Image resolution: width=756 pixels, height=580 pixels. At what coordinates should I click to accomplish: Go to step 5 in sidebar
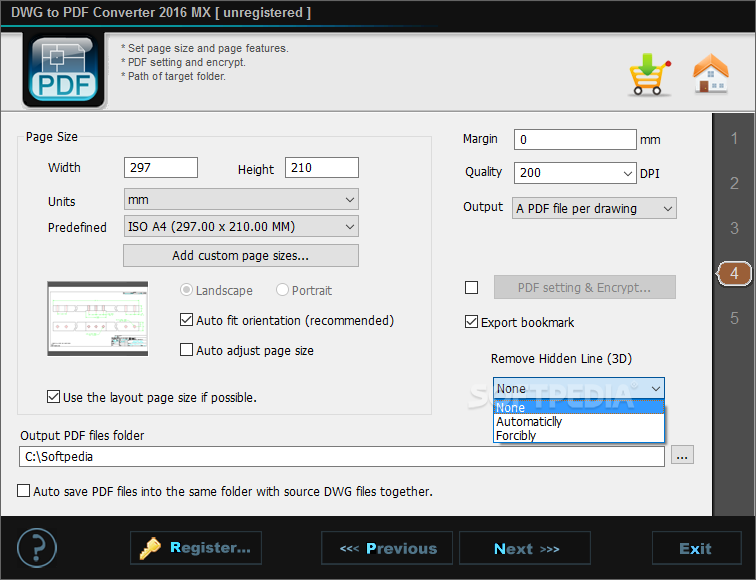(734, 318)
